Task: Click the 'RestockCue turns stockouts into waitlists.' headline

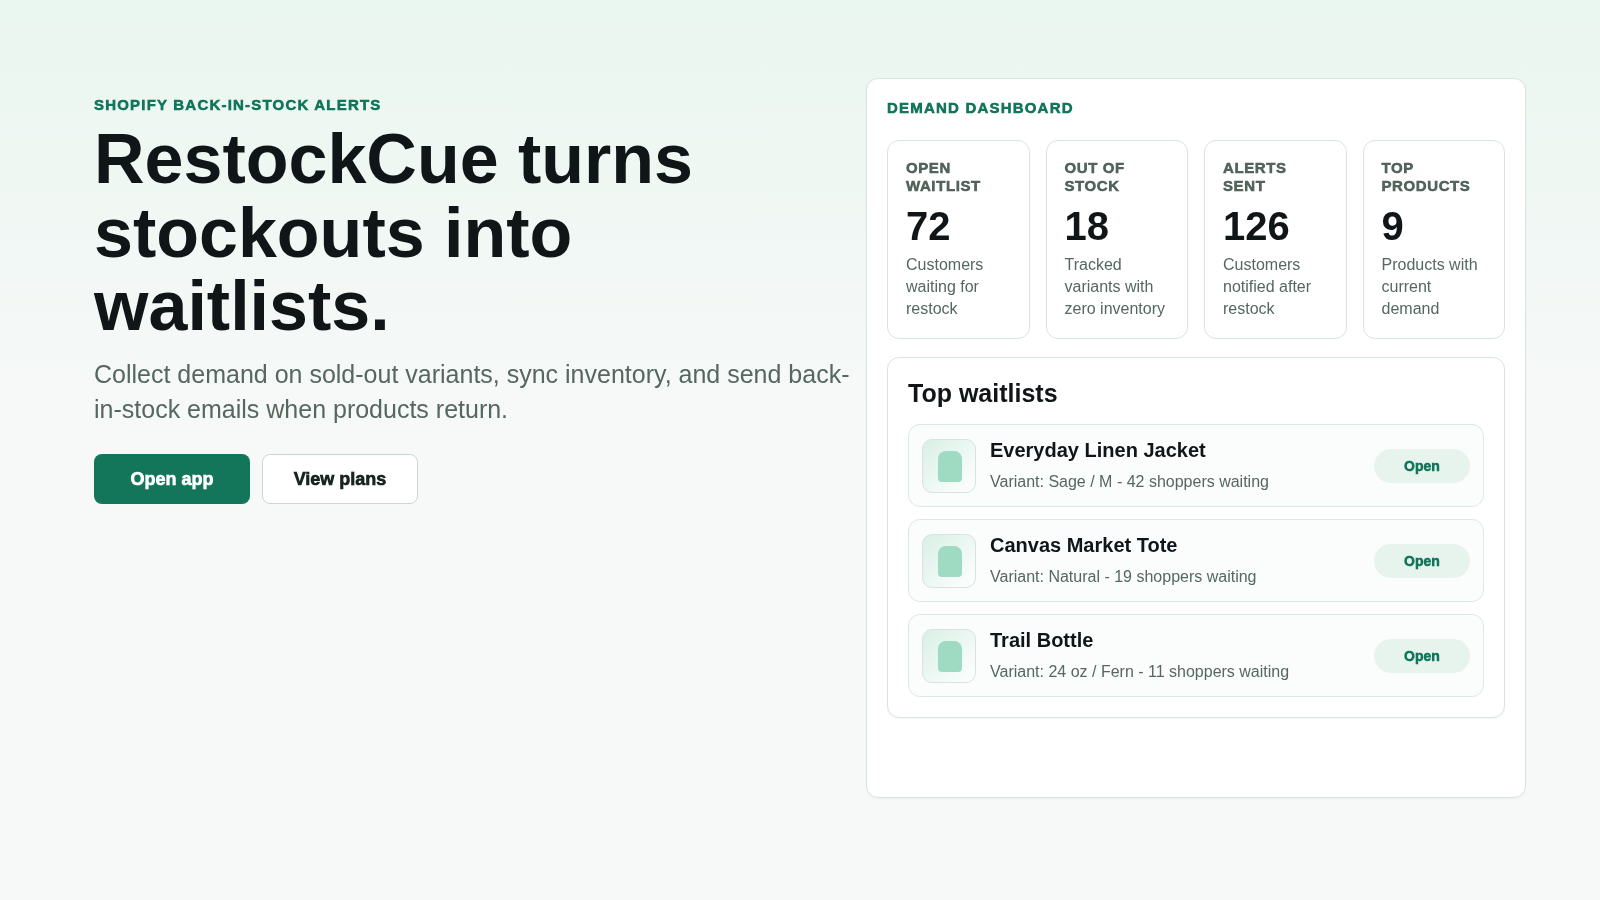Action: click(x=393, y=232)
